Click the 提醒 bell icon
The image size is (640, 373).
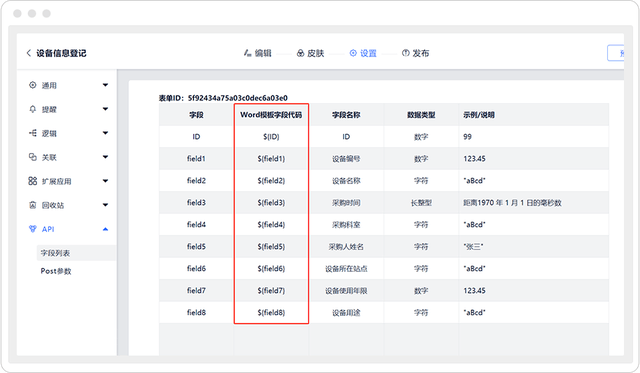(x=33, y=109)
